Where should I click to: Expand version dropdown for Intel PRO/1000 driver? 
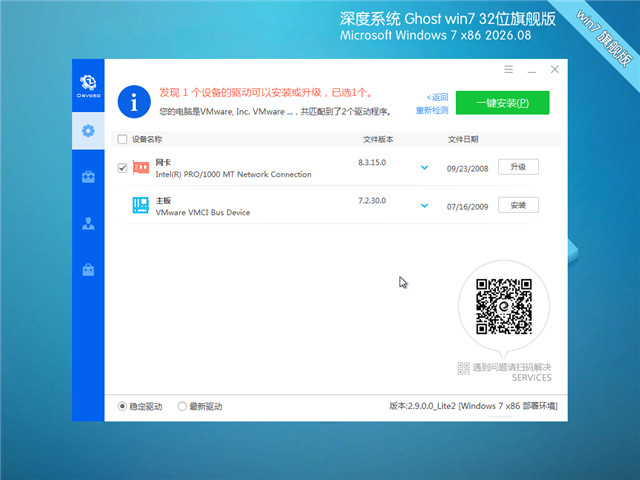pyautogui.click(x=424, y=167)
